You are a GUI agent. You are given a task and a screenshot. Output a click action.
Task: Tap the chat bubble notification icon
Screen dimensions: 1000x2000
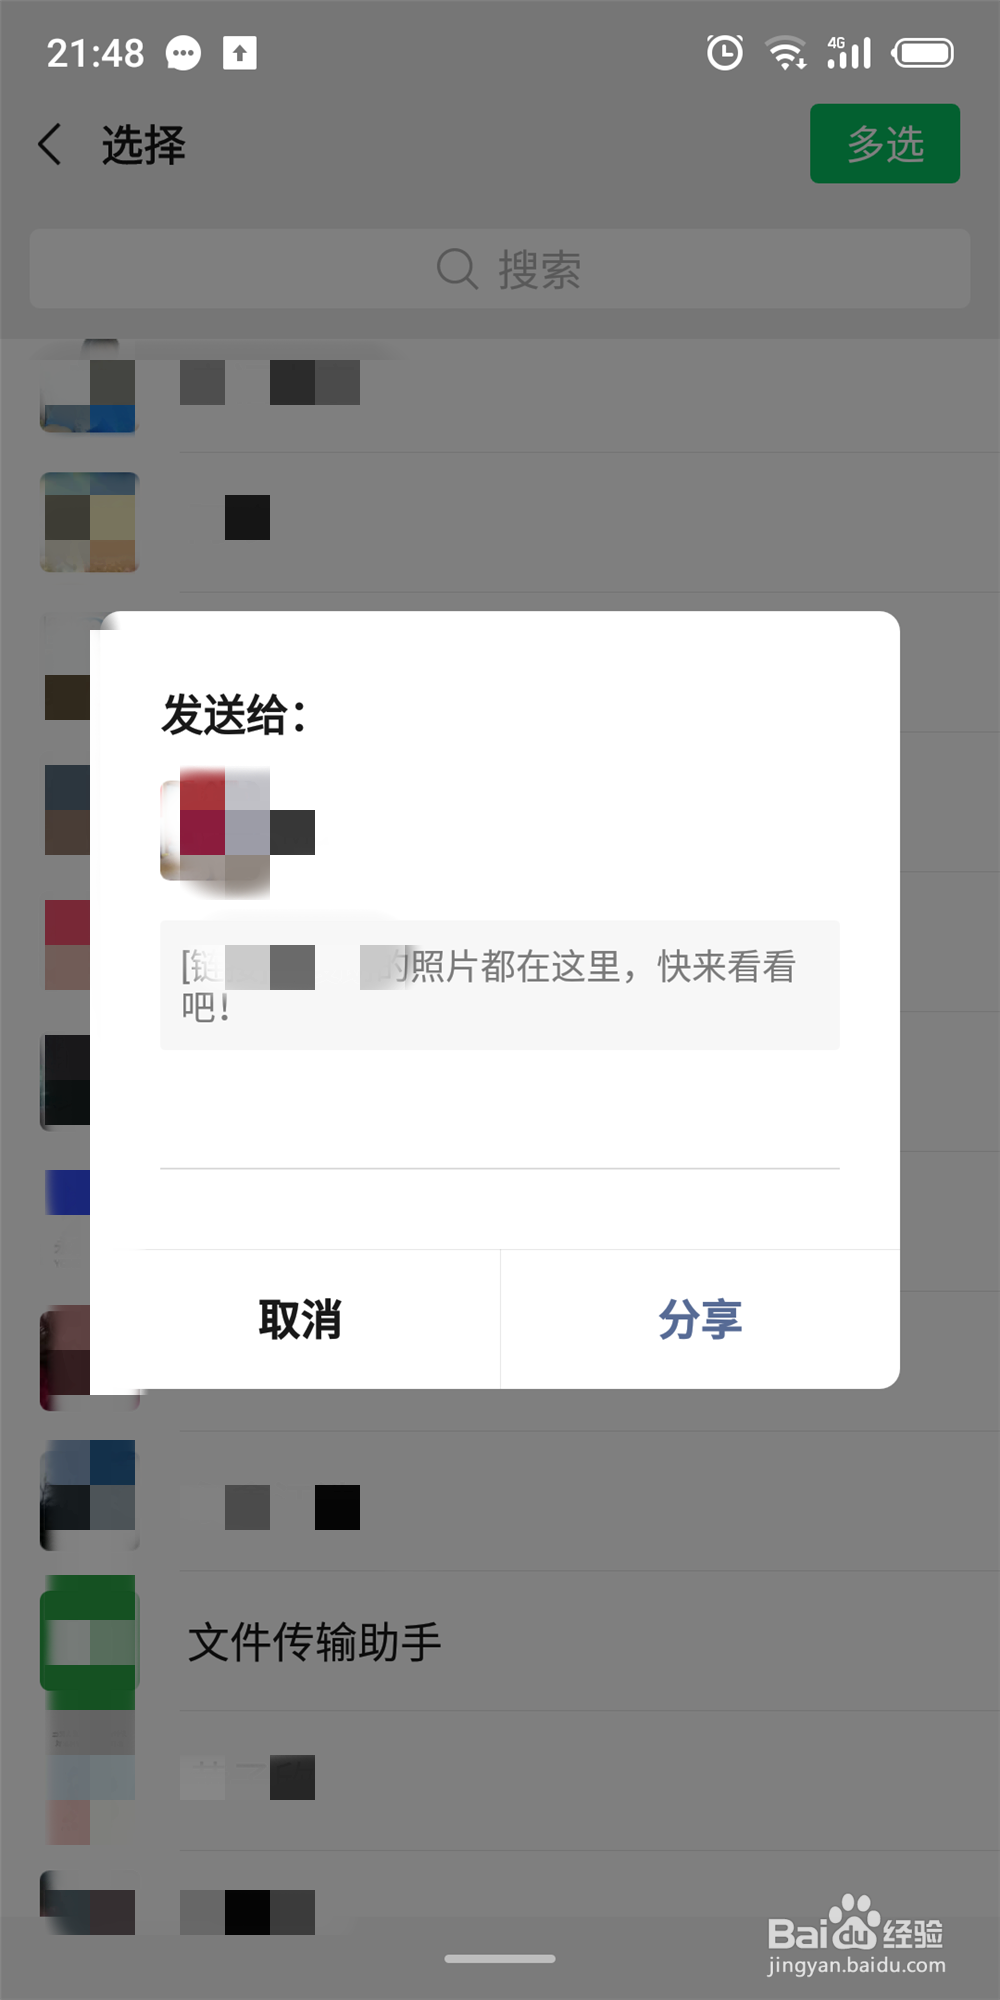[183, 53]
